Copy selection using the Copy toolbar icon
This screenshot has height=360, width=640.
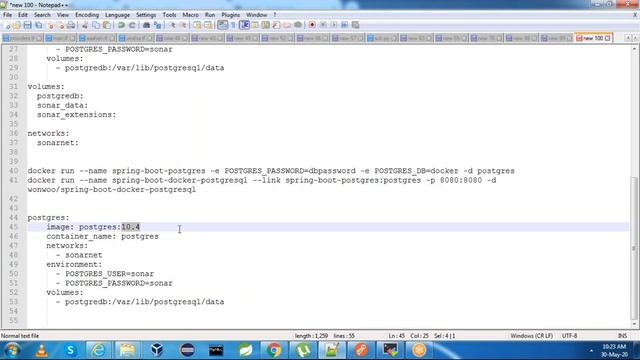[x=96, y=25]
